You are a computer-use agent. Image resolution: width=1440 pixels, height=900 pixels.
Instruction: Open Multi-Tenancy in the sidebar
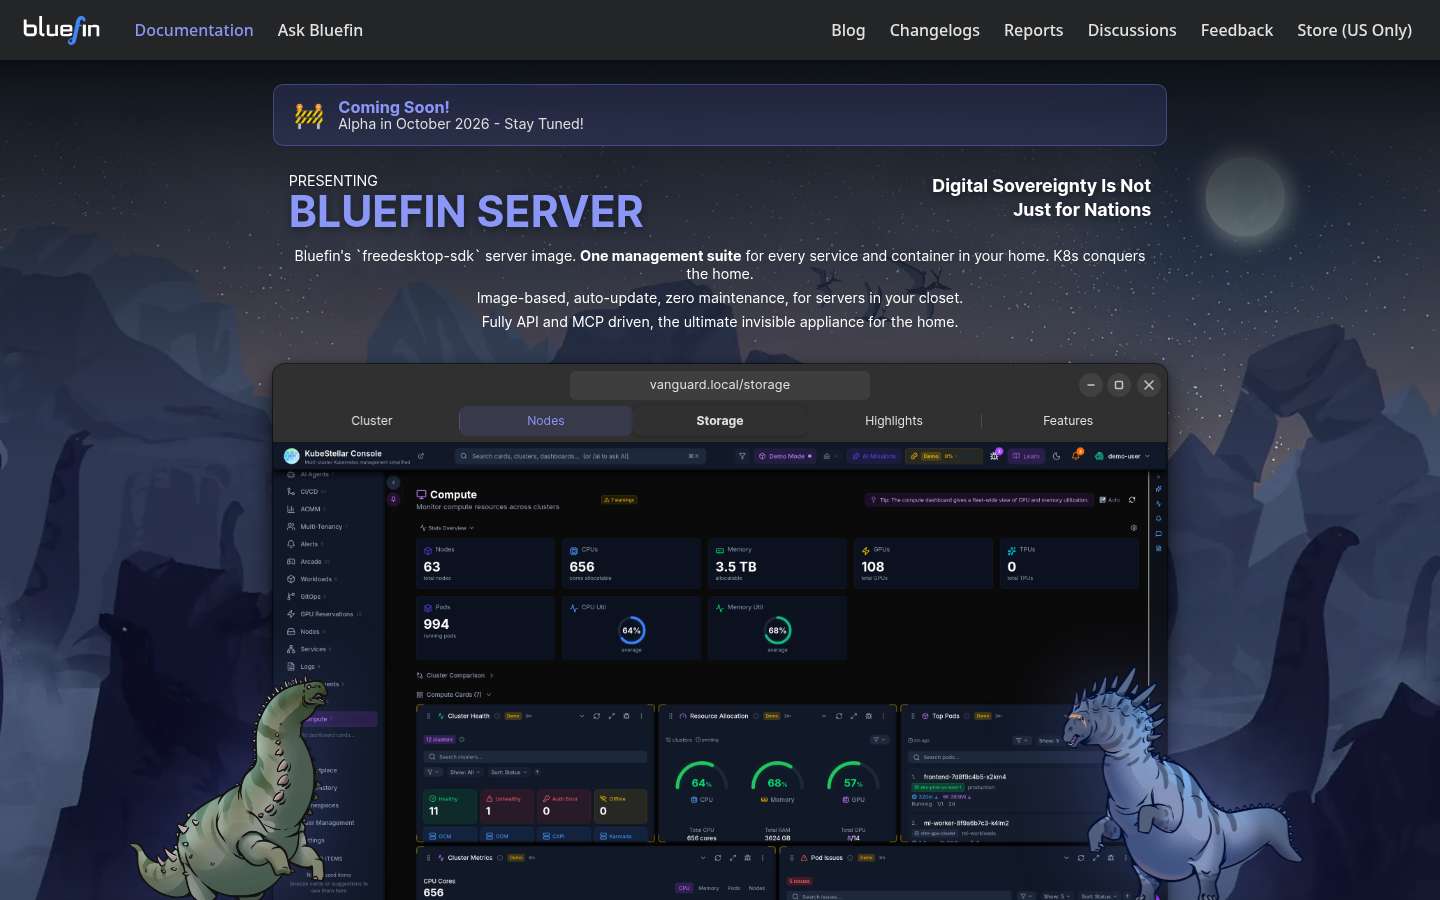pos(320,527)
